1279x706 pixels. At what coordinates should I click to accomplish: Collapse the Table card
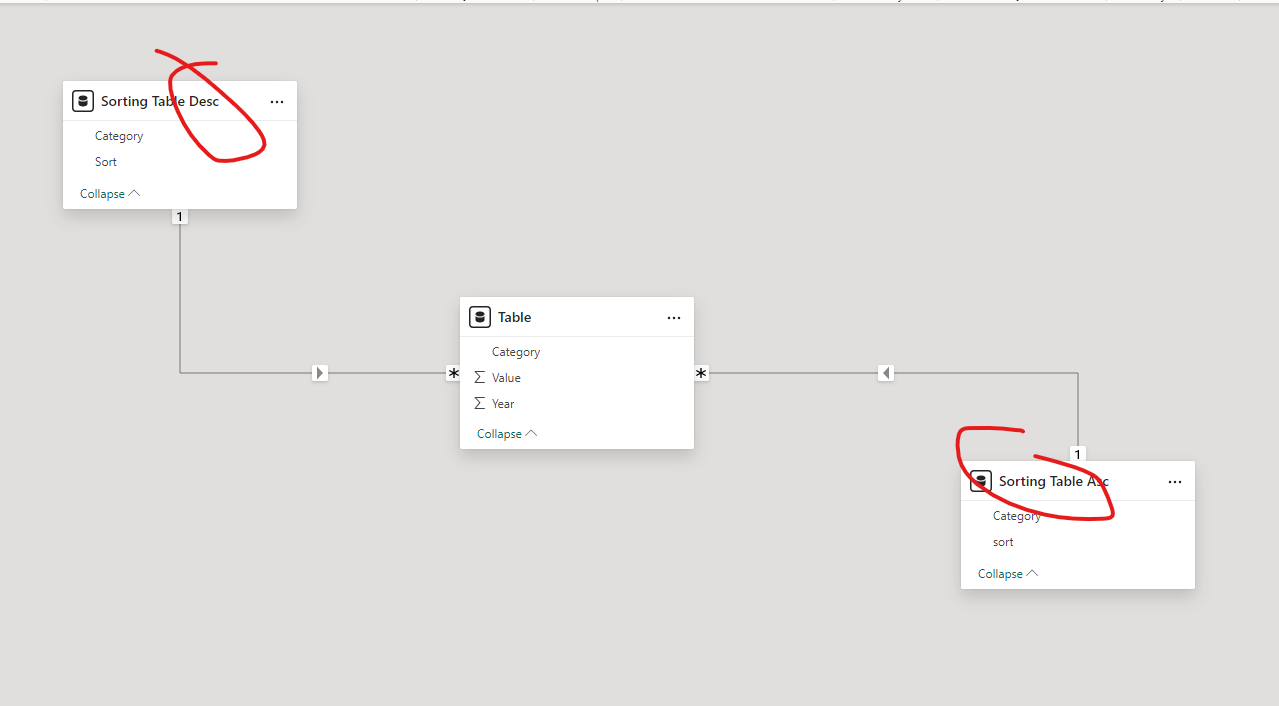click(x=507, y=434)
